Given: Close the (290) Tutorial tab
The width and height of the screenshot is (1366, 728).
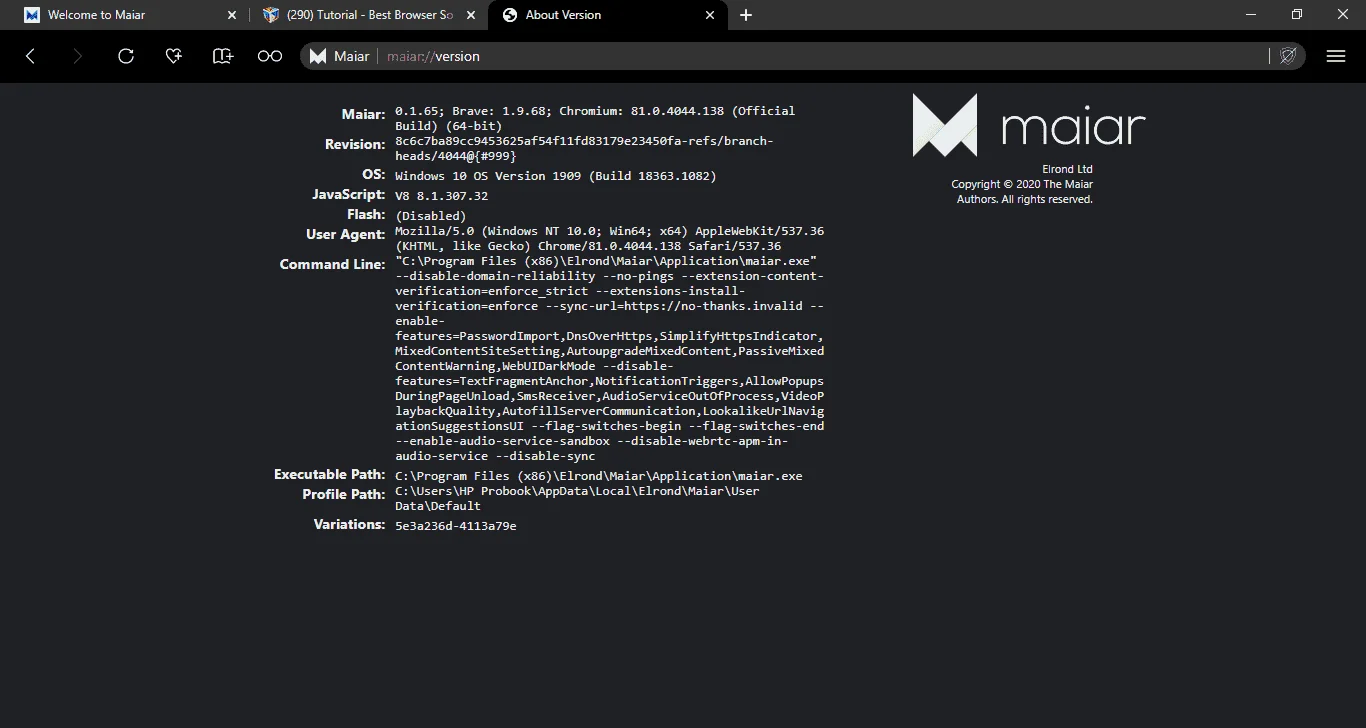Looking at the screenshot, I should click(472, 15).
